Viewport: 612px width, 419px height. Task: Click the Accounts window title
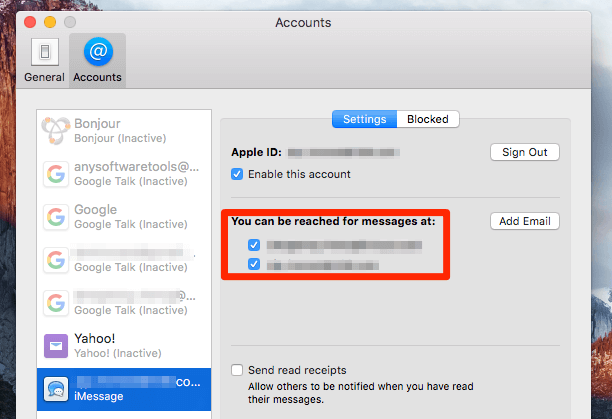303,23
